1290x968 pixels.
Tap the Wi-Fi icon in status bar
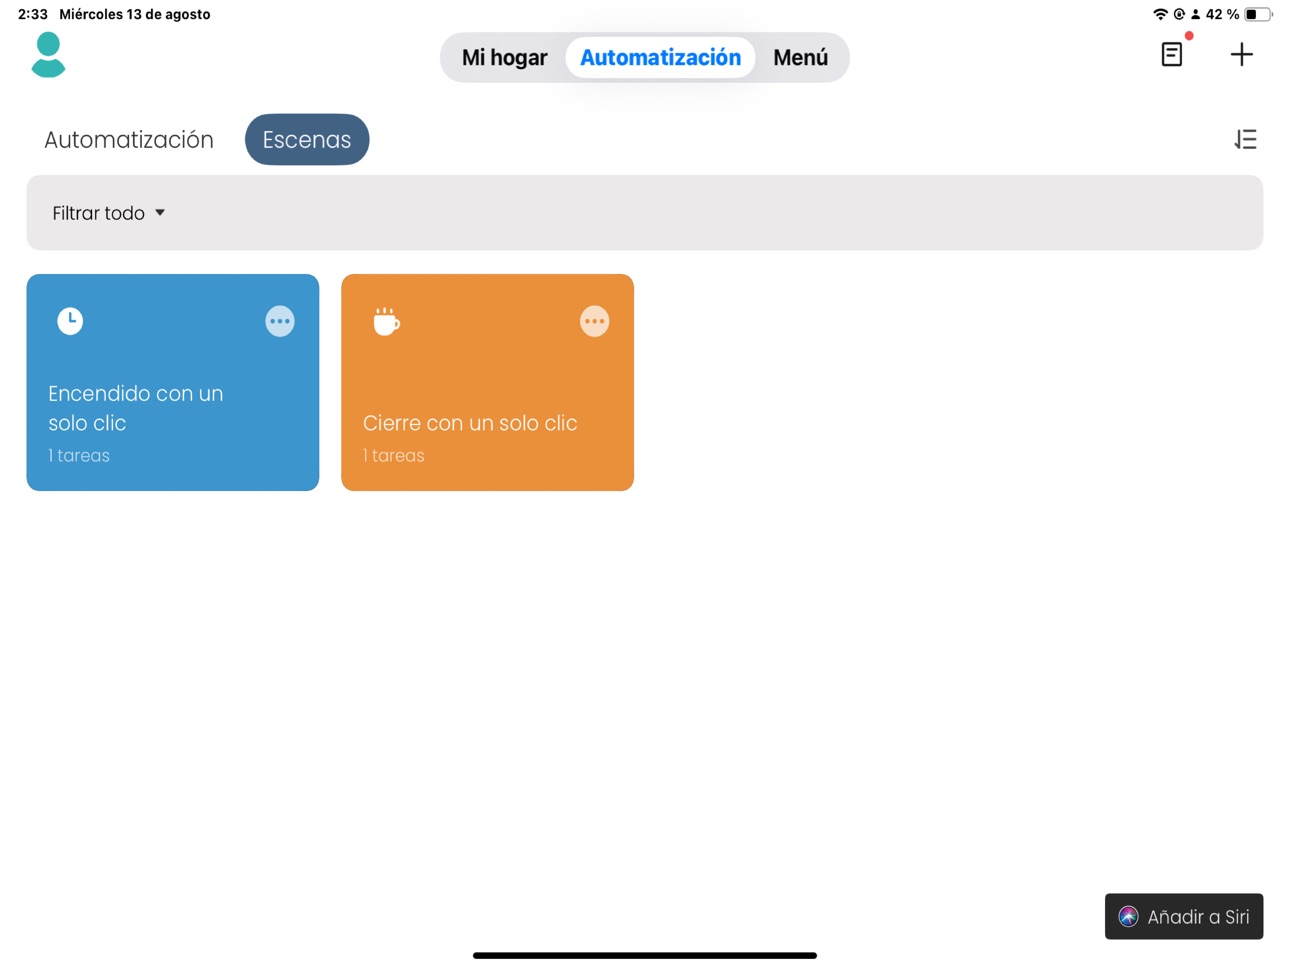pyautogui.click(x=1160, y=15)
